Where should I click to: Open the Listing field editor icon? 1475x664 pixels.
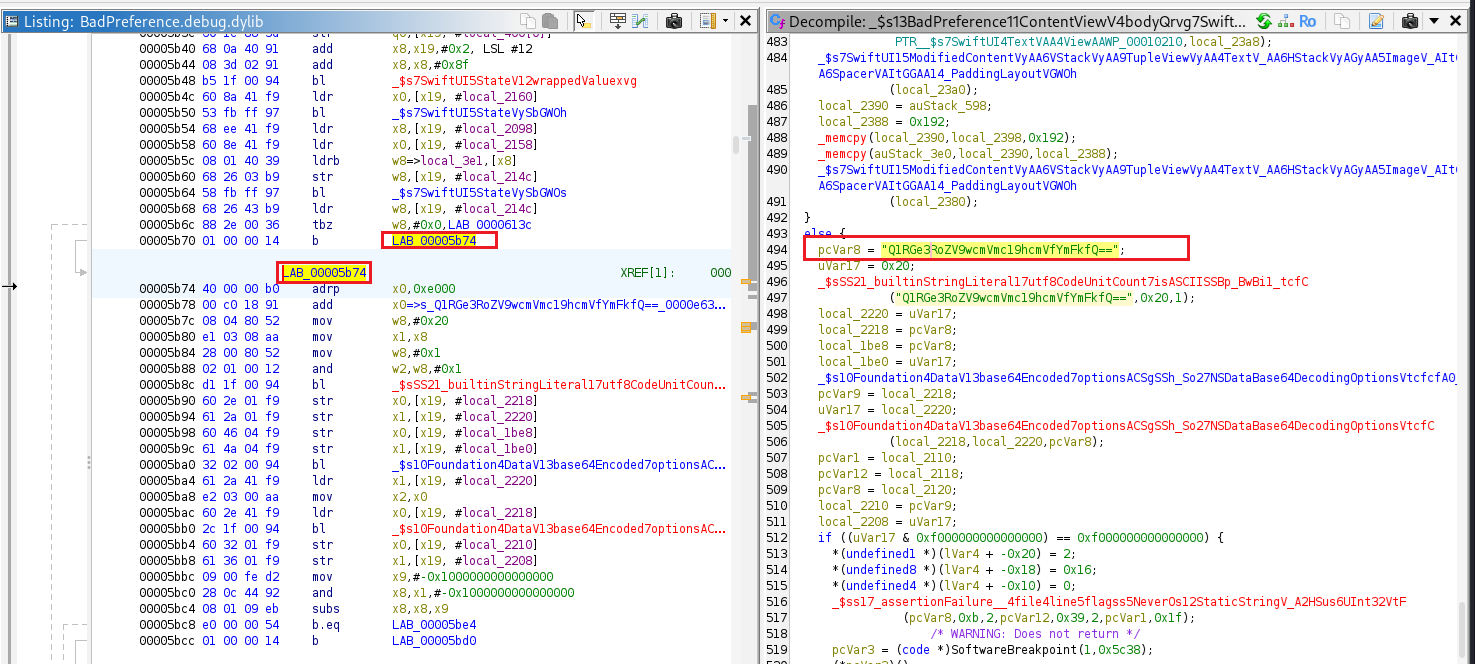617,20
